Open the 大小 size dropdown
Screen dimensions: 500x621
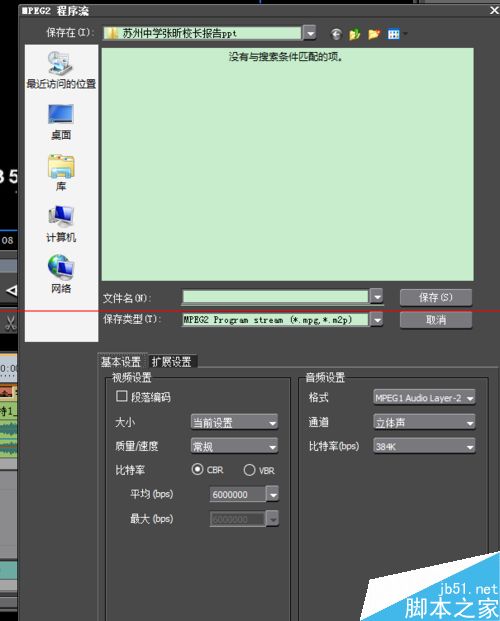point(234,422)
